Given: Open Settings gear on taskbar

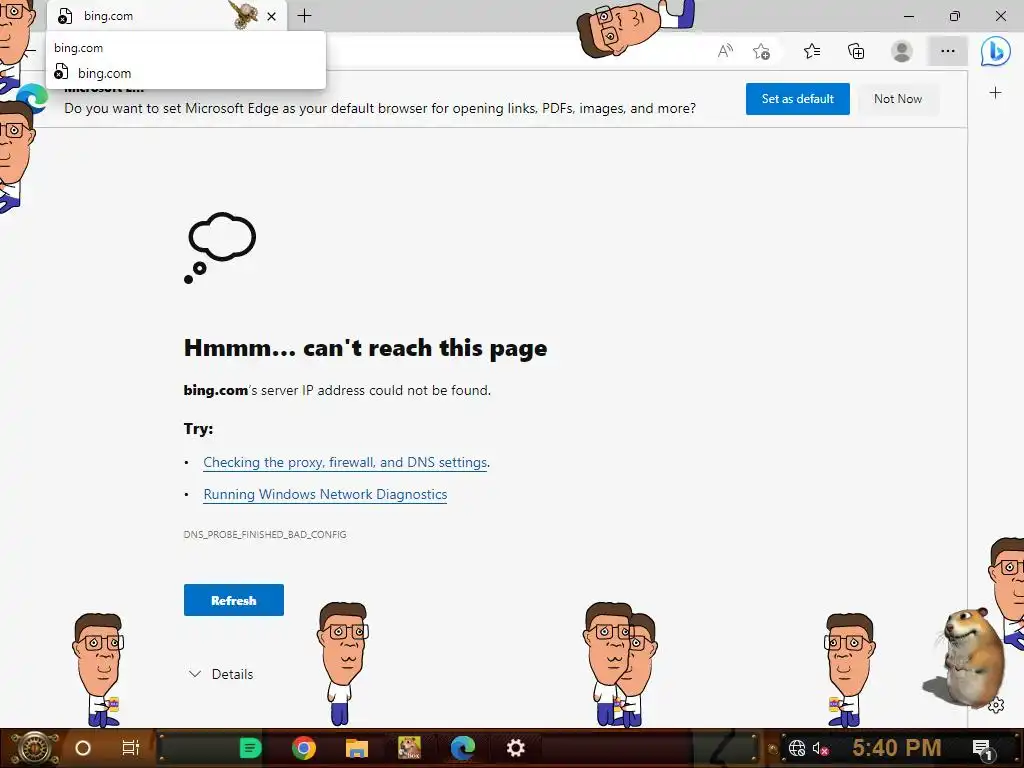Looking at the screenshot, I should coord(516,748).
